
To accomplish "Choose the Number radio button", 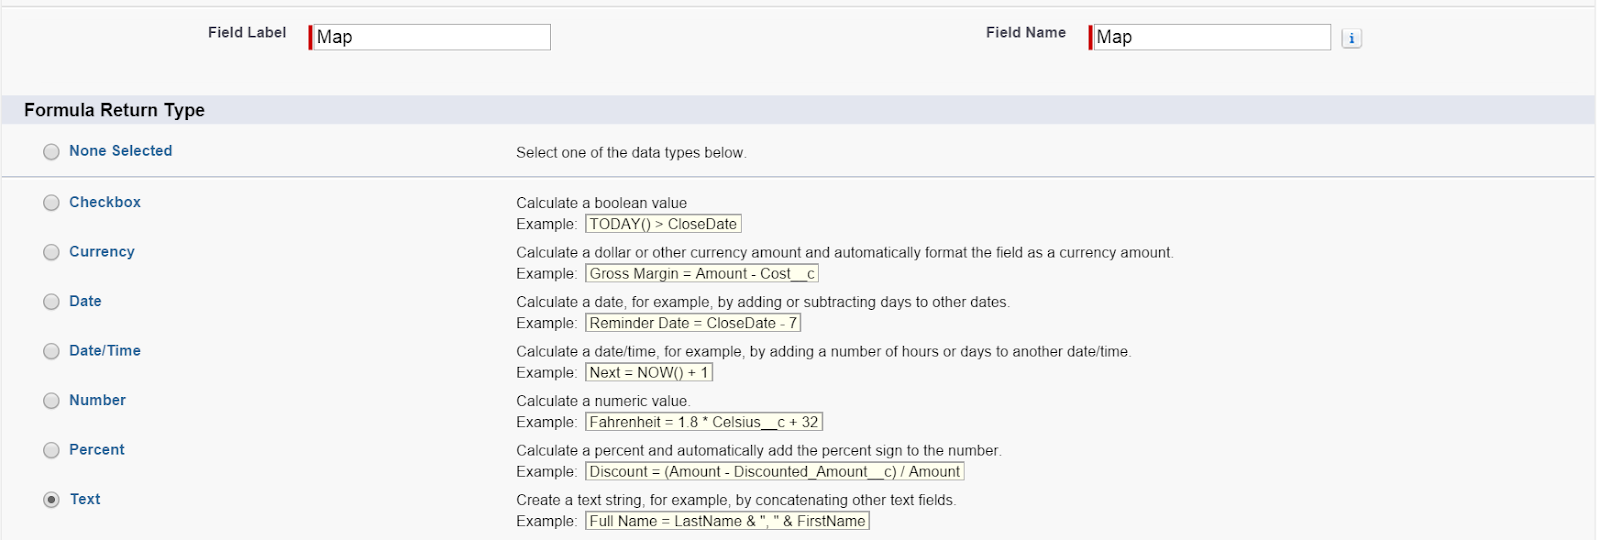I will [51, 401].
